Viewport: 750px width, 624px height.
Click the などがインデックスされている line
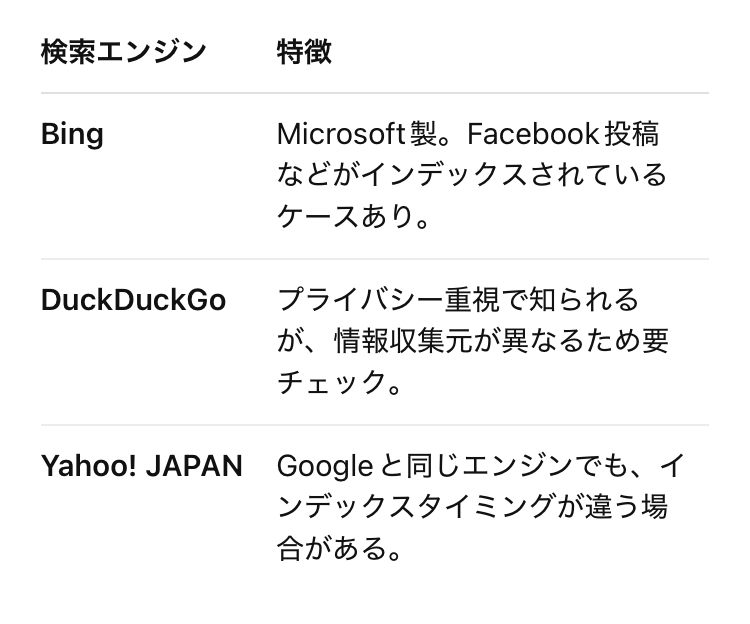pyautogui.click(x=472, y=175)
